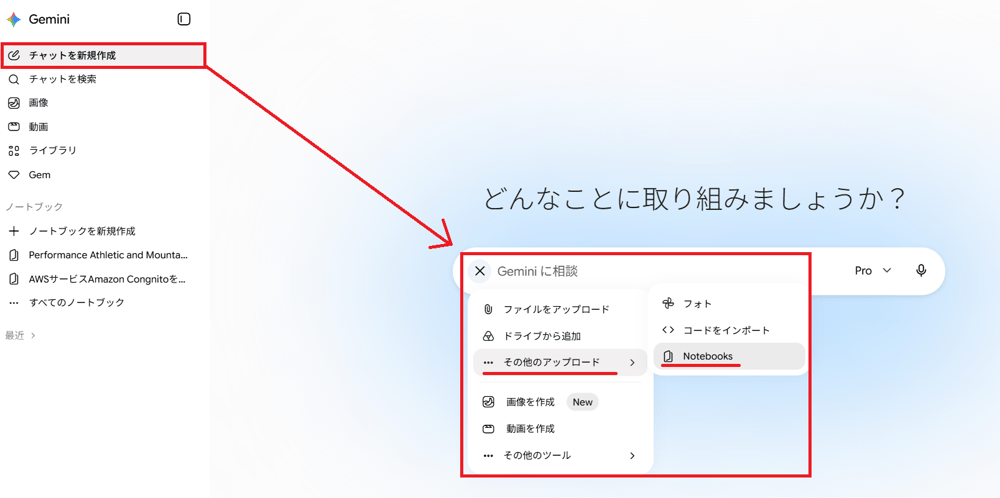Click the three-dot icon beside その他のツール
The height and width of the screenshot is (498, 1000).
pos(488,455)
